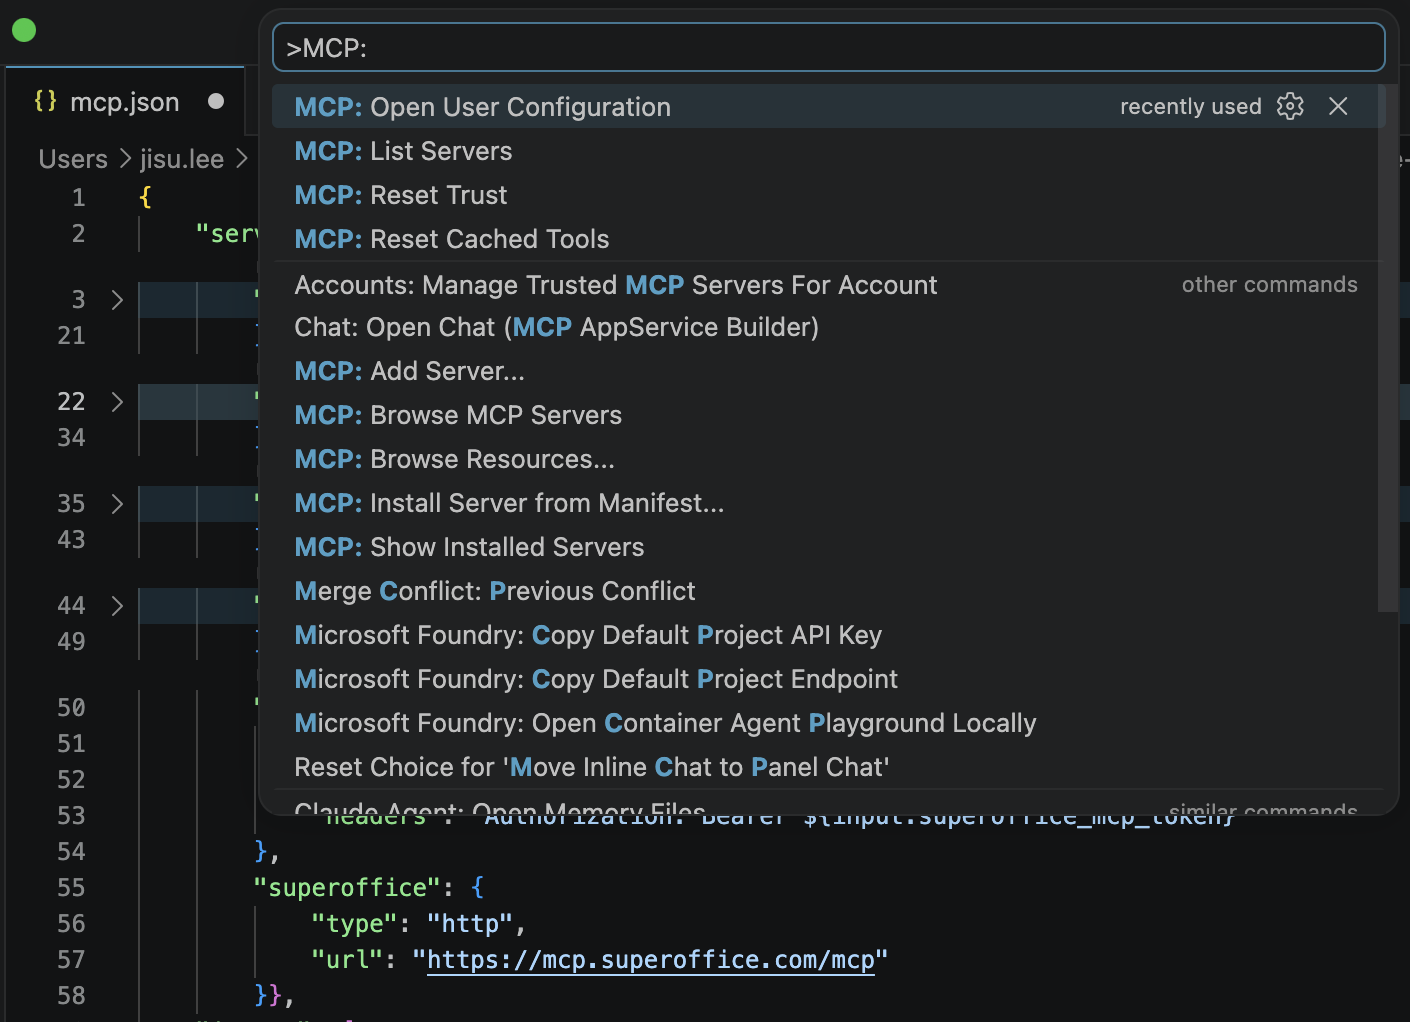The width and height of the screenshot is (1410, 1022).
Task: Click the "other commands" group label
Action: (x=1270, y=285)
